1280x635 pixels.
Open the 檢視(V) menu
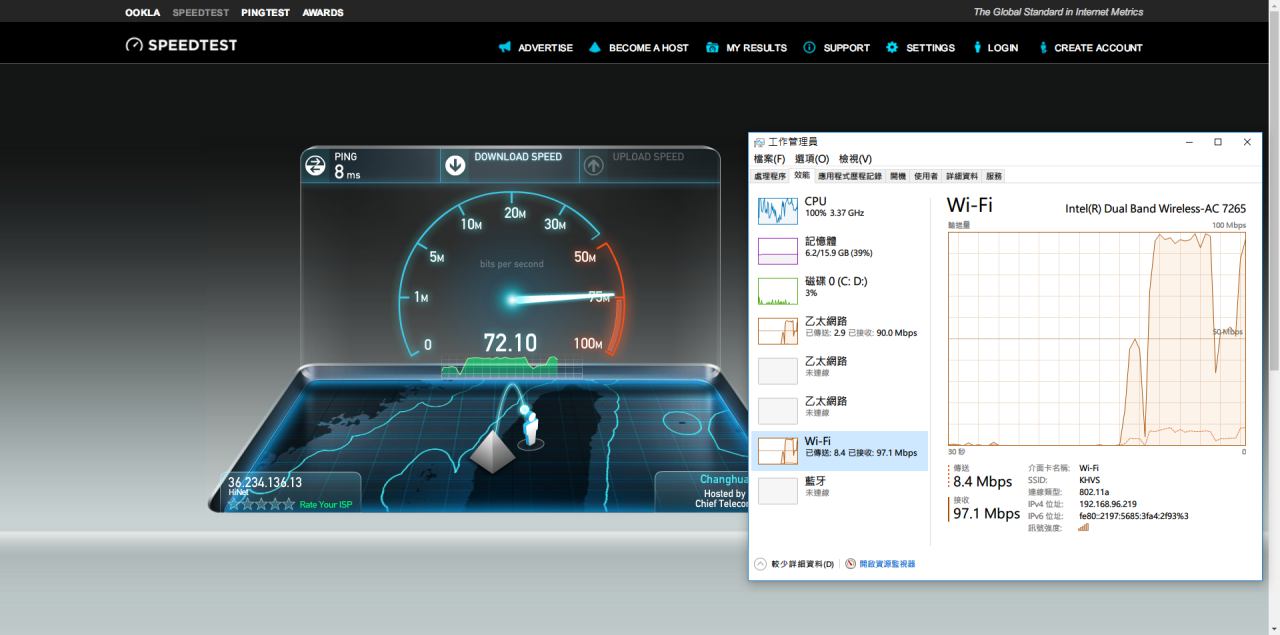tap(855, 159)
